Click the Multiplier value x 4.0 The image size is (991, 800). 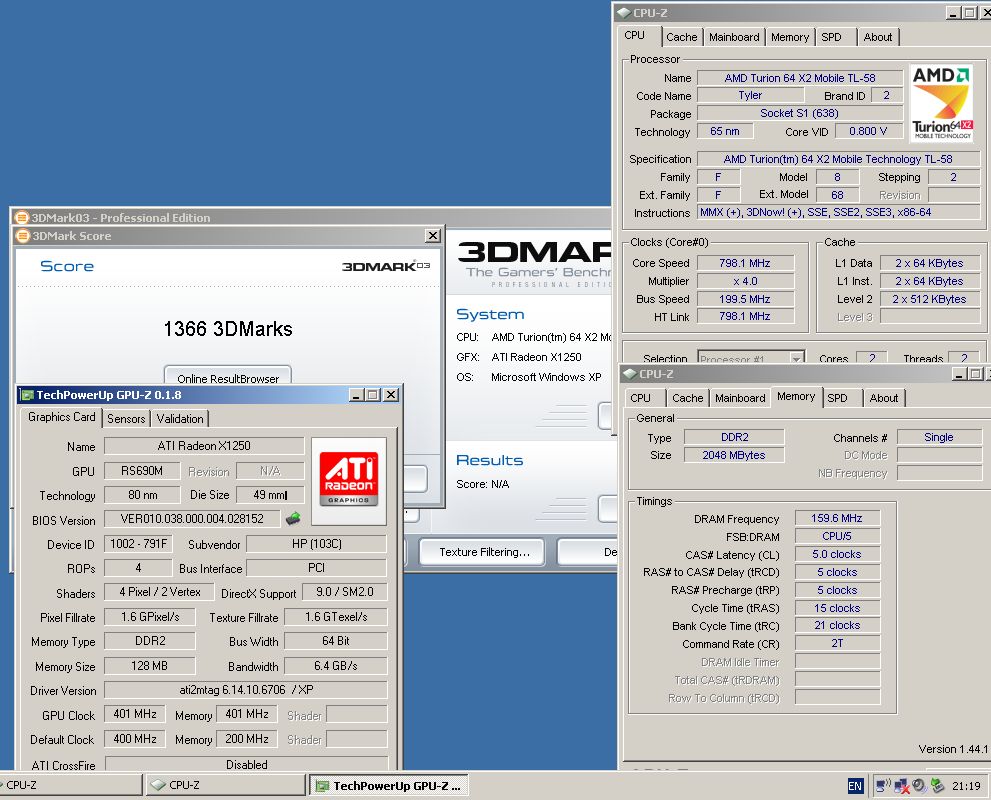pos(745,281)
